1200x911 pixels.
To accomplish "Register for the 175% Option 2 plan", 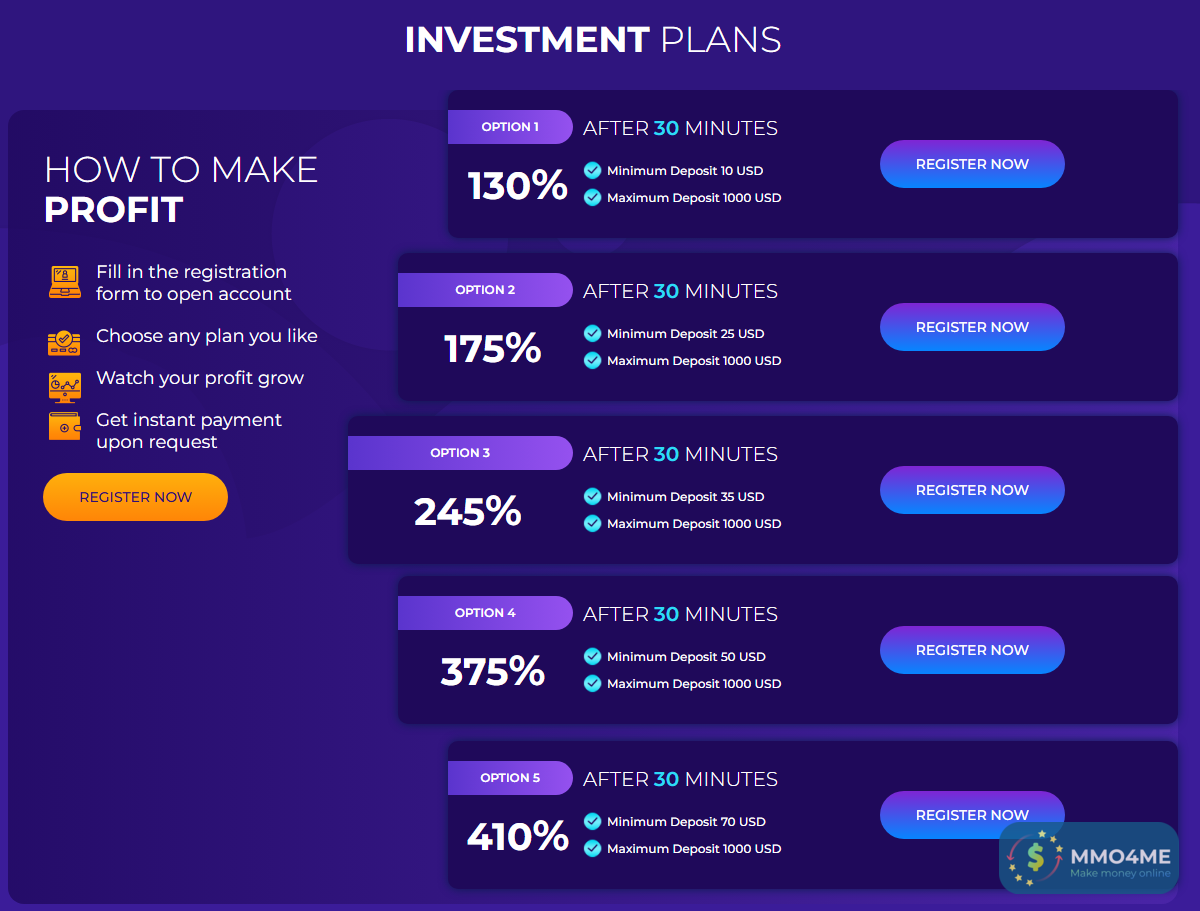I will point(972,327).
